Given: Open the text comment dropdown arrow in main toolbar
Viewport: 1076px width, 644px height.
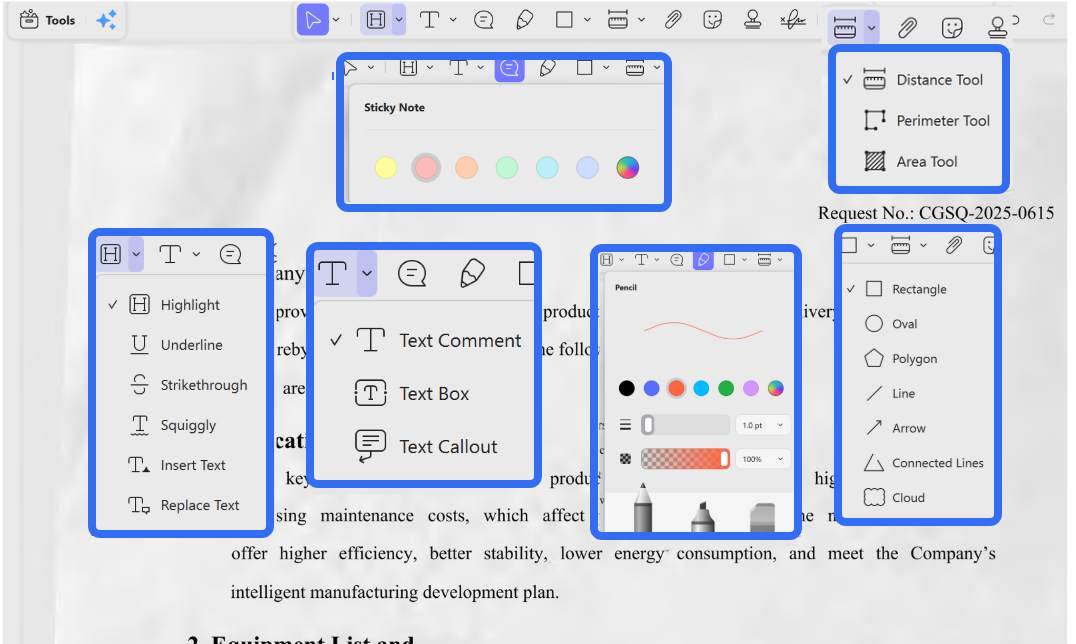Looking at the screenshot, I should pos(453,20).
